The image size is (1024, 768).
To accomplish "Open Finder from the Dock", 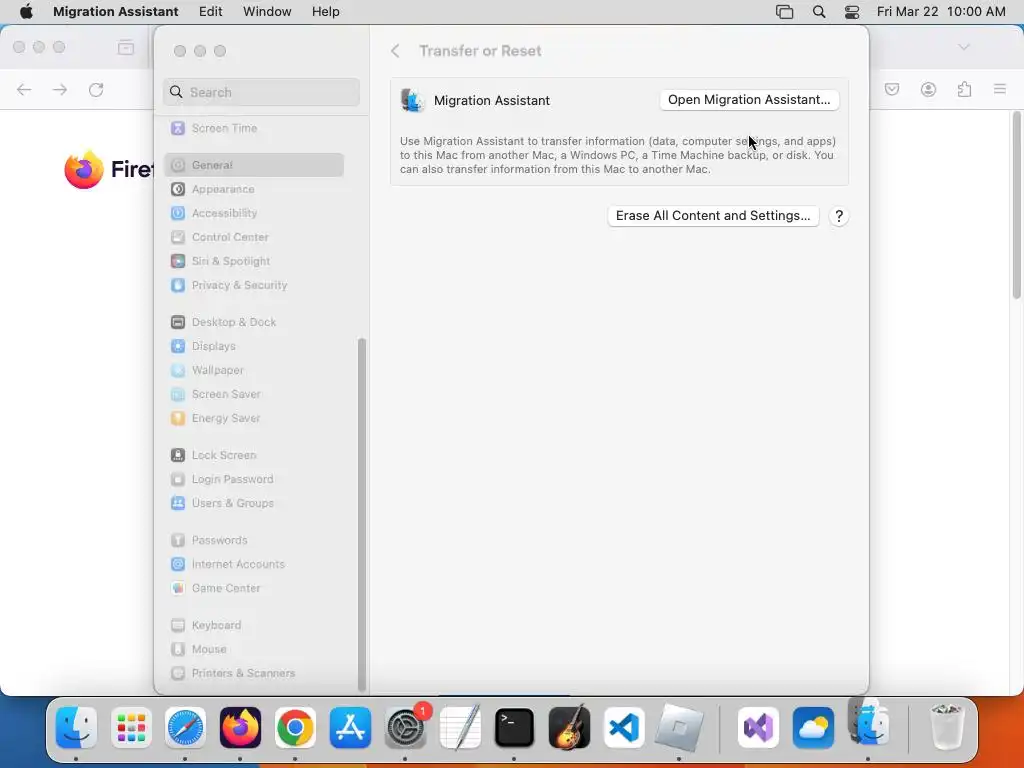I will (76, 728).
